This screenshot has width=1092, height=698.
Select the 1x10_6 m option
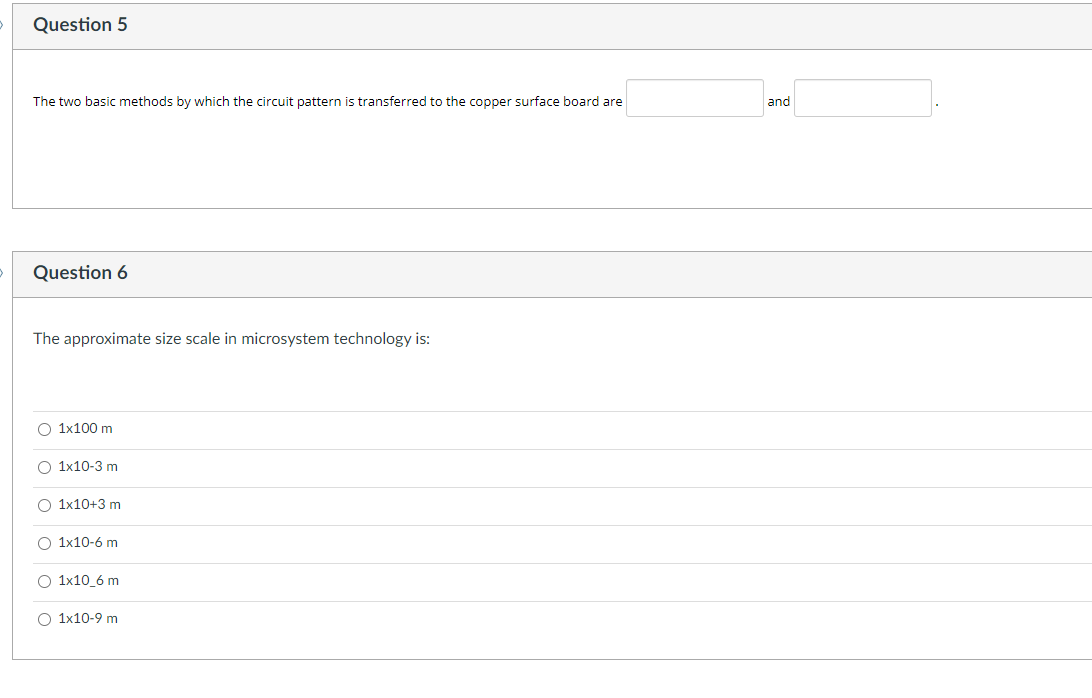tap(45, 582)
